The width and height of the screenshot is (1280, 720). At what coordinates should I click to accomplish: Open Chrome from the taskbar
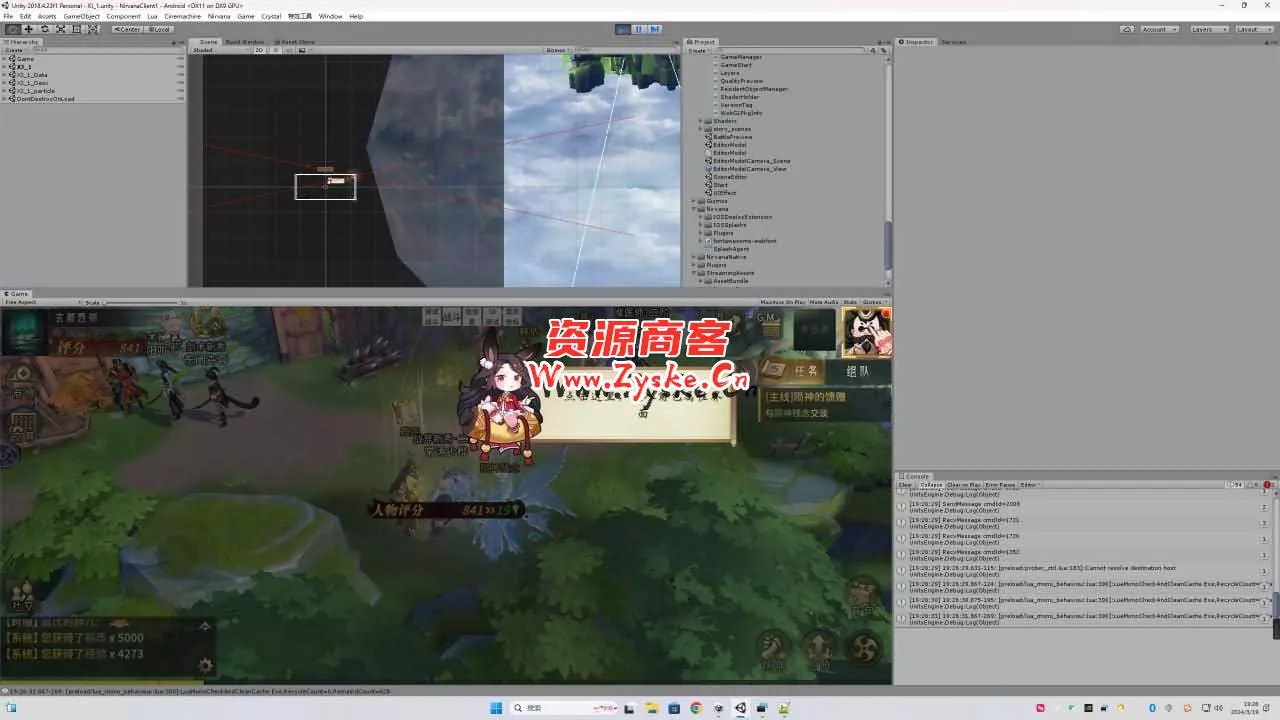point(696,708)
